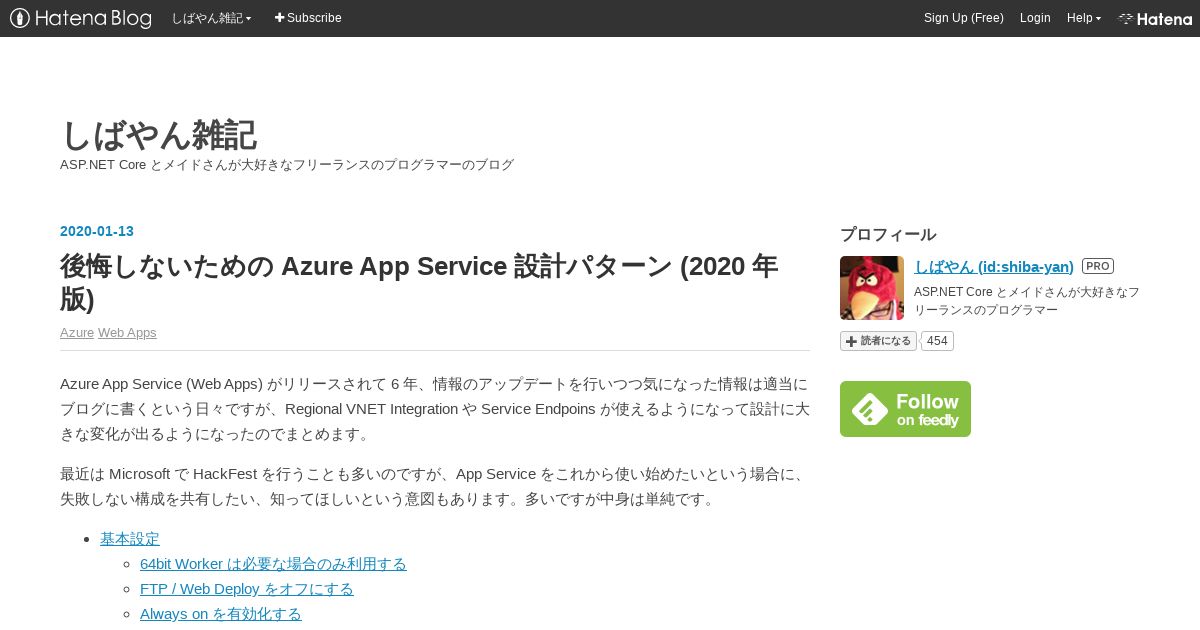The height and width of the screenshot is (630, 1200).
Task: Open the red bird profile avatar
Action: (x=872, y=288)
